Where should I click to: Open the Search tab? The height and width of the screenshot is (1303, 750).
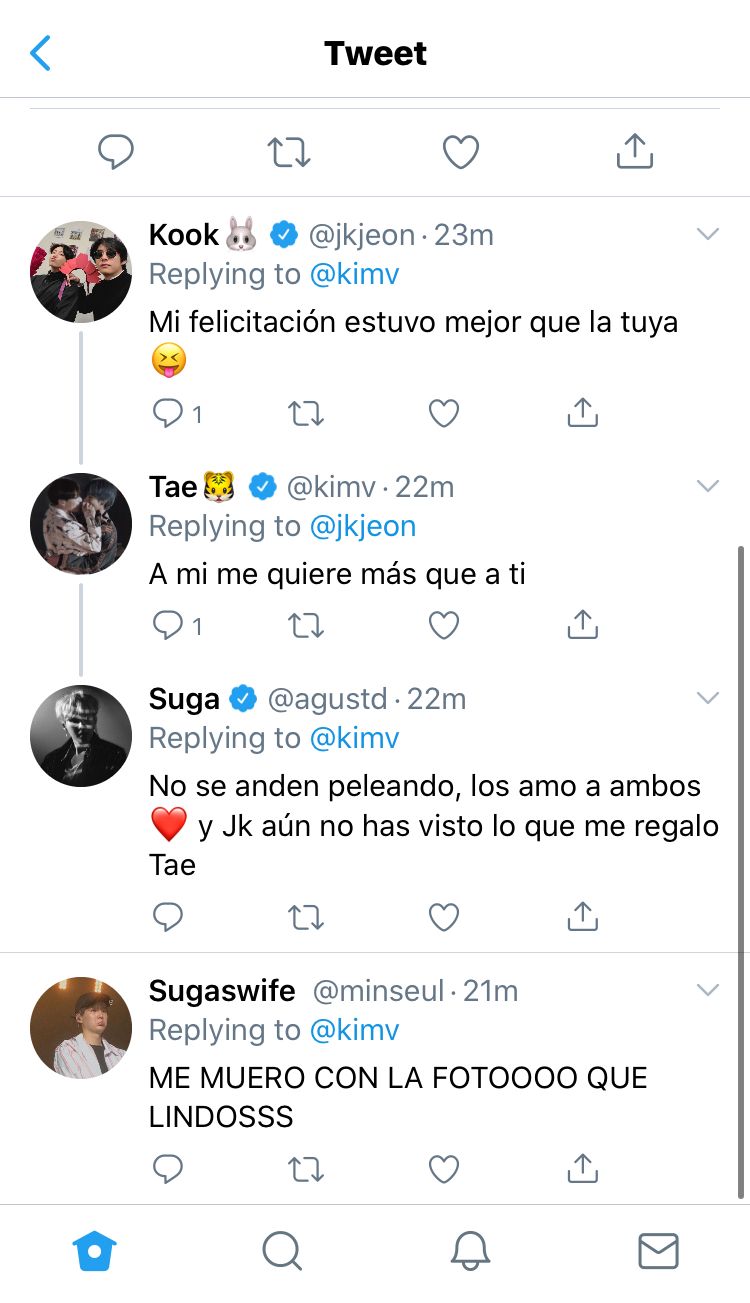pos(281,1251)
